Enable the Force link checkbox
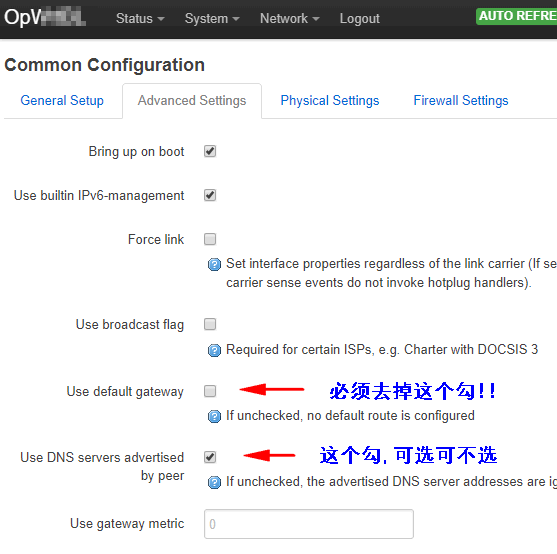557x554 pixels. (210, 239)
